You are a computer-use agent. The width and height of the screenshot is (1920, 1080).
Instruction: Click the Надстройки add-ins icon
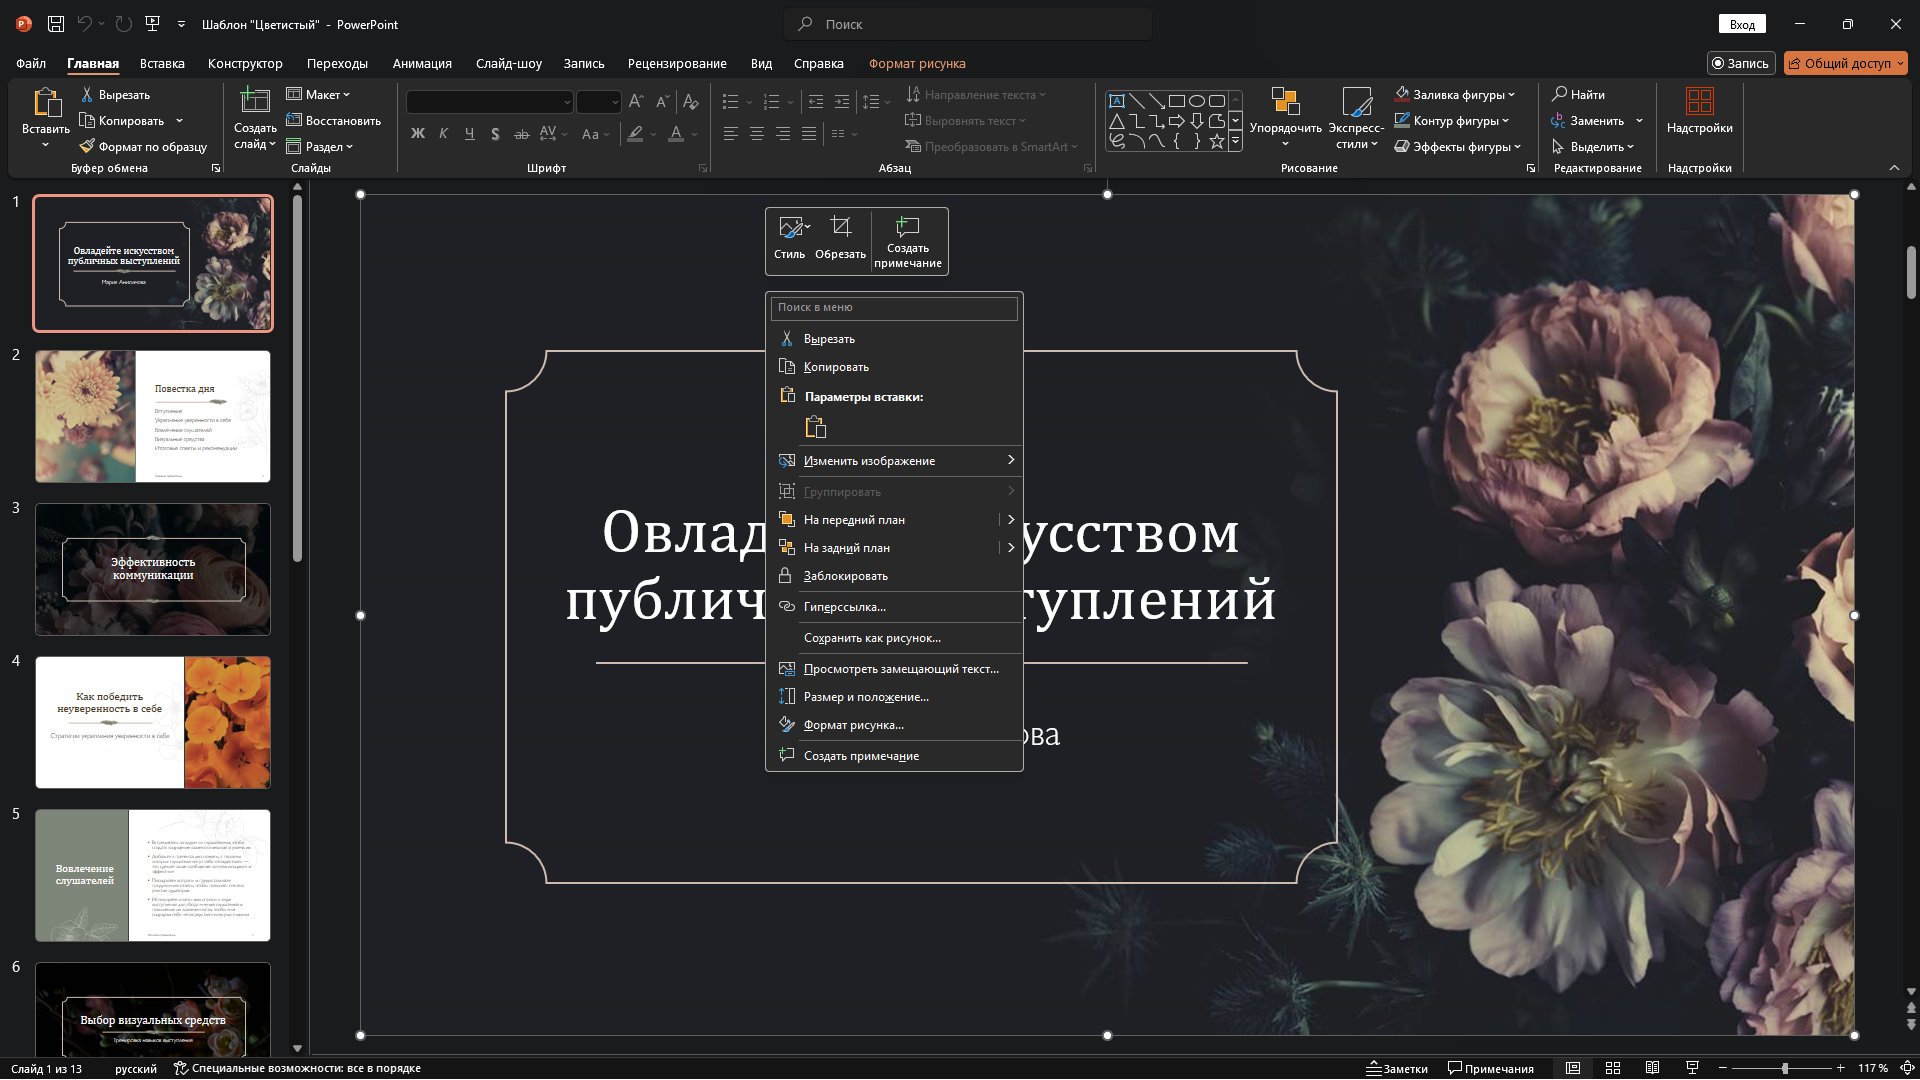click(1699, 101)
